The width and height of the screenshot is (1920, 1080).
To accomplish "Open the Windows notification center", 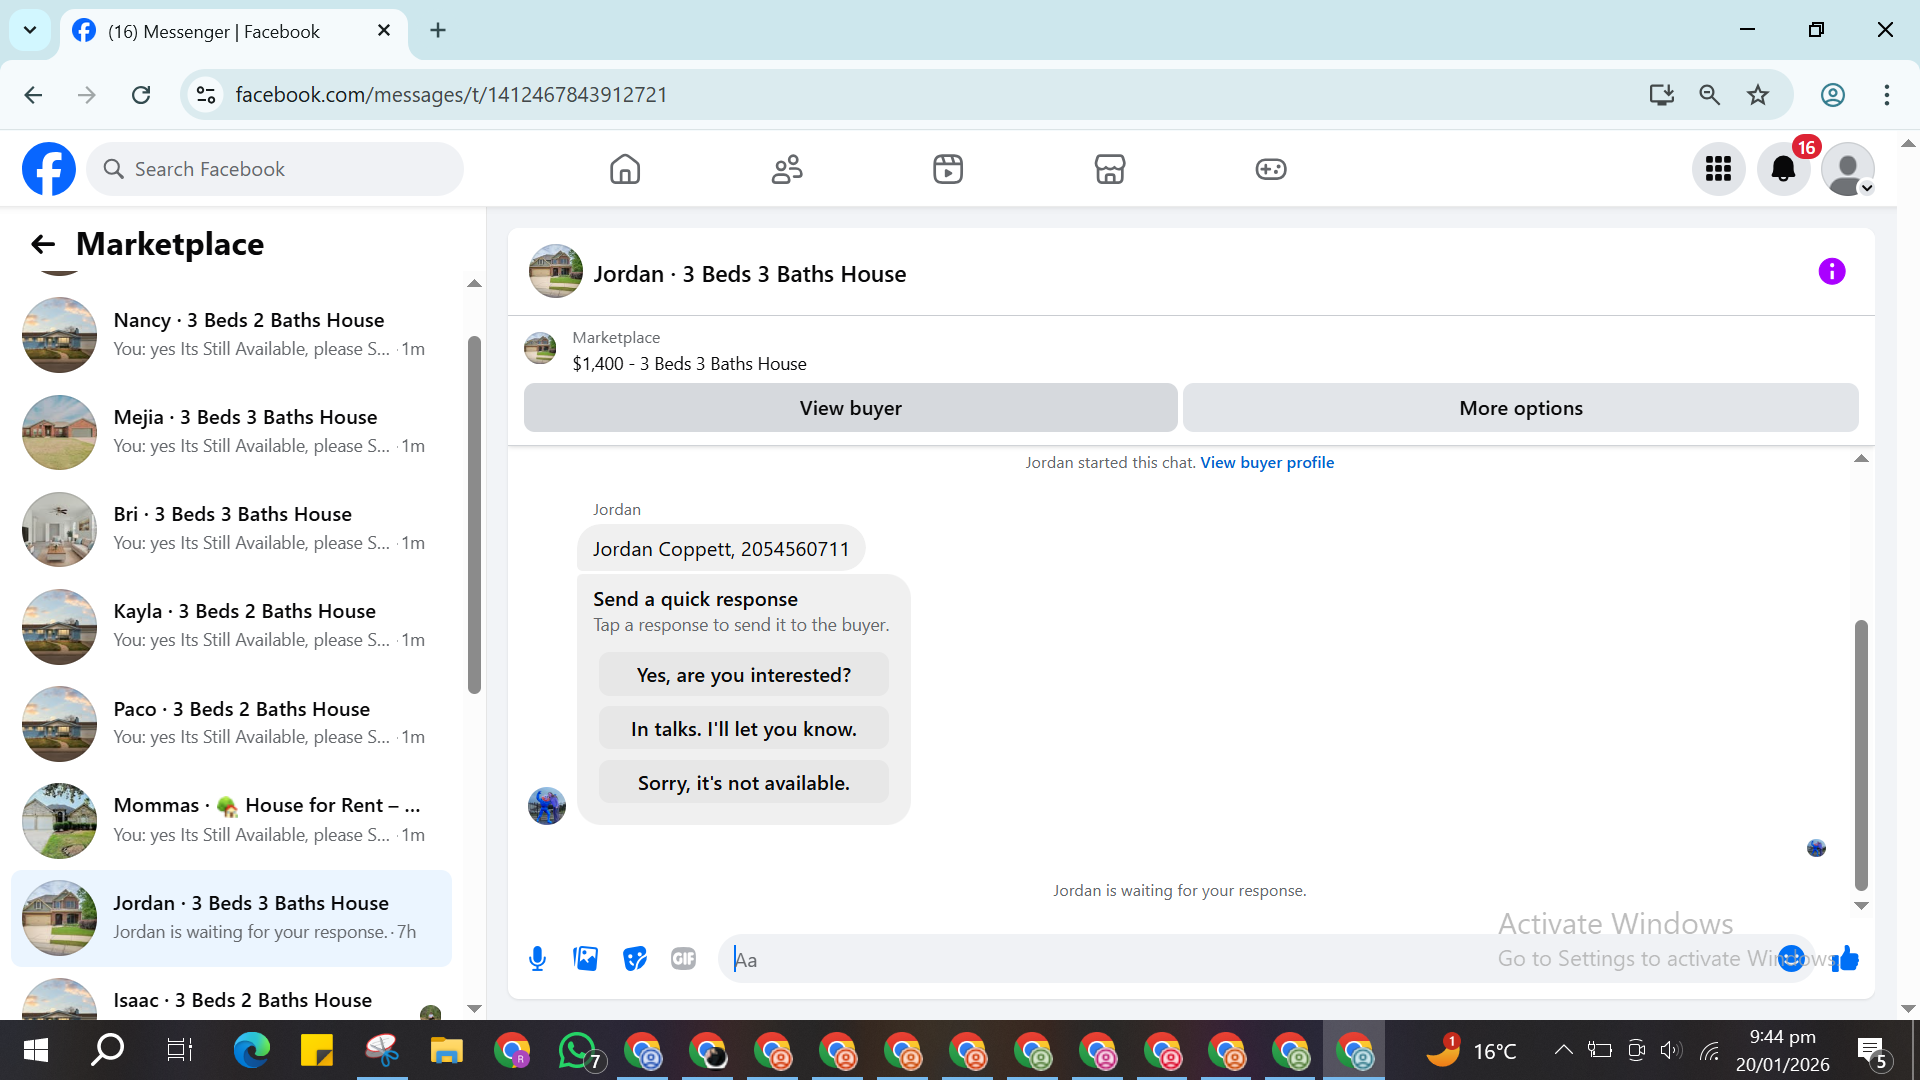I will pos(1871,1051).
